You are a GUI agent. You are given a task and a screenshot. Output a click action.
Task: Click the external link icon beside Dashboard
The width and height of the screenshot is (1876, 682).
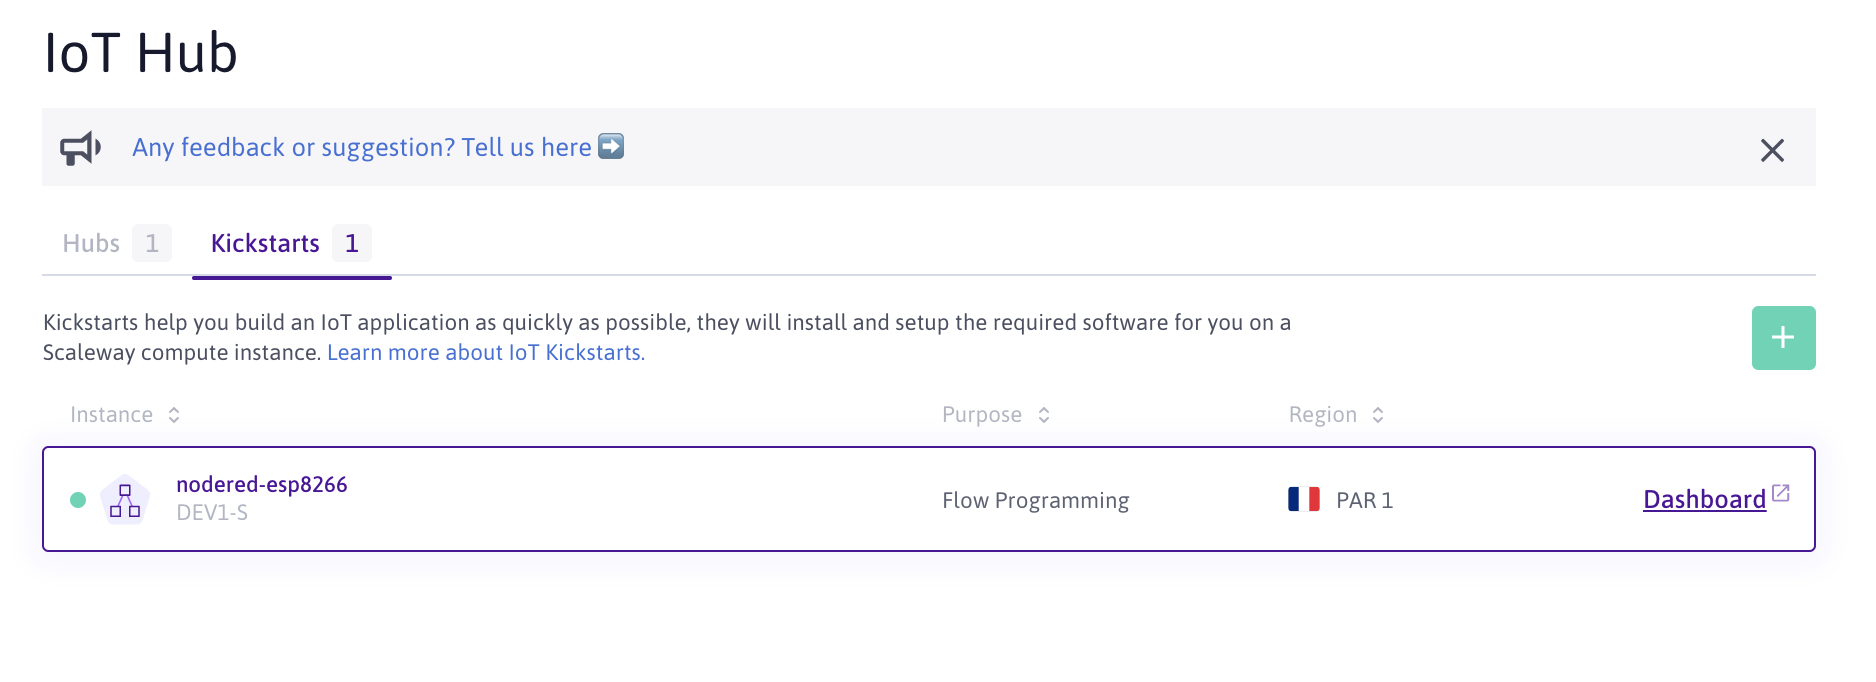(1781, 493)
